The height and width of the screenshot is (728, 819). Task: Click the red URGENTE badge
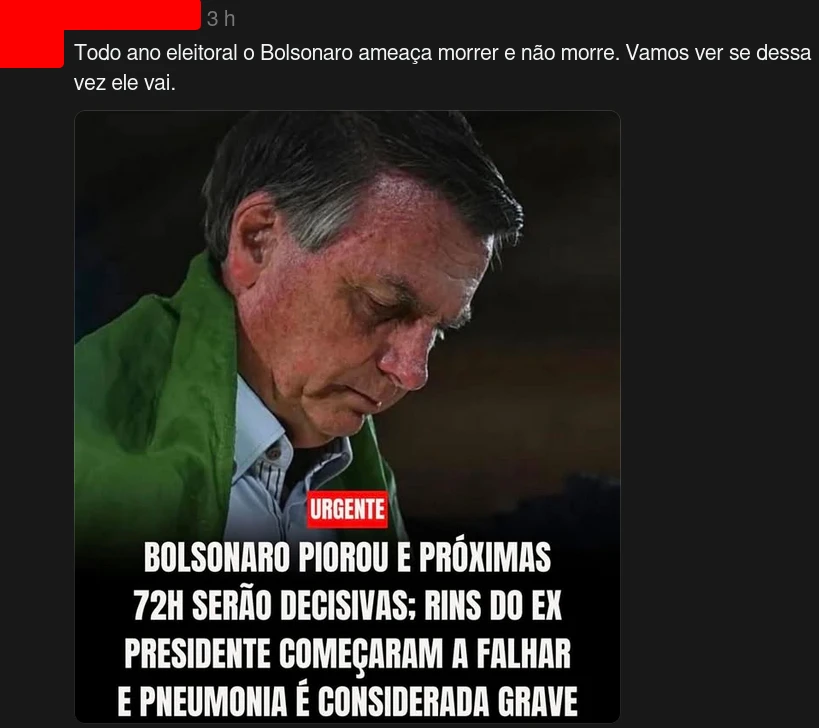347,509
